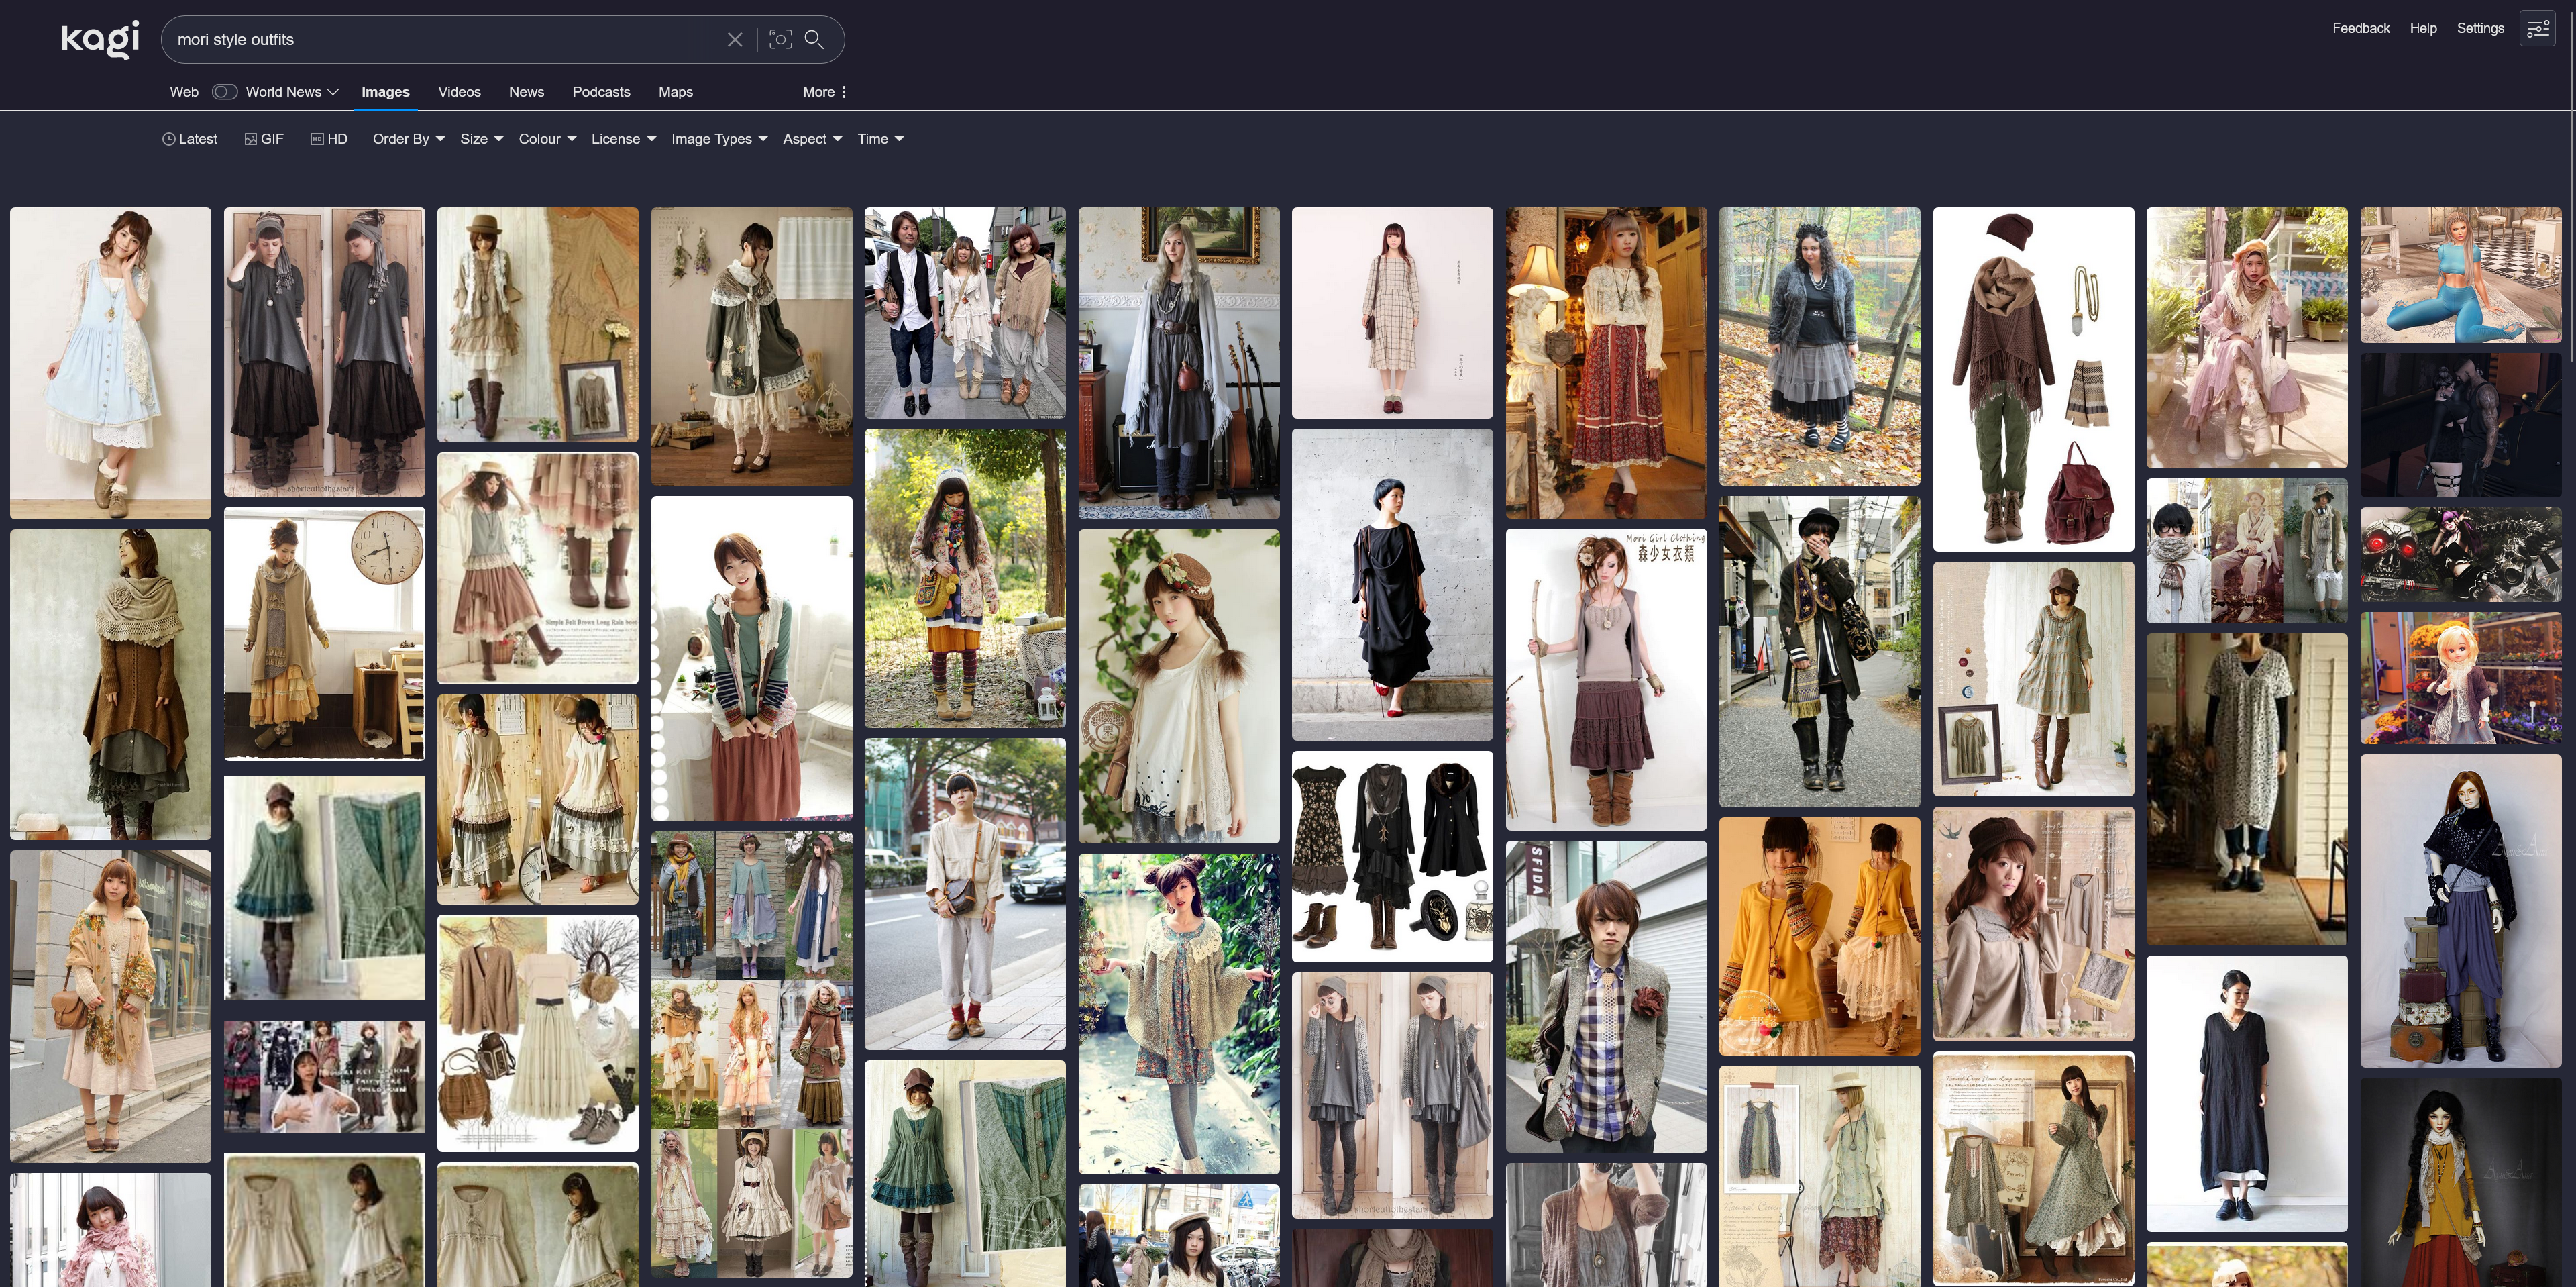The image size is (2576, 1287).
Task: Open the light blue dress thumbnail
Action: point(110,363)
